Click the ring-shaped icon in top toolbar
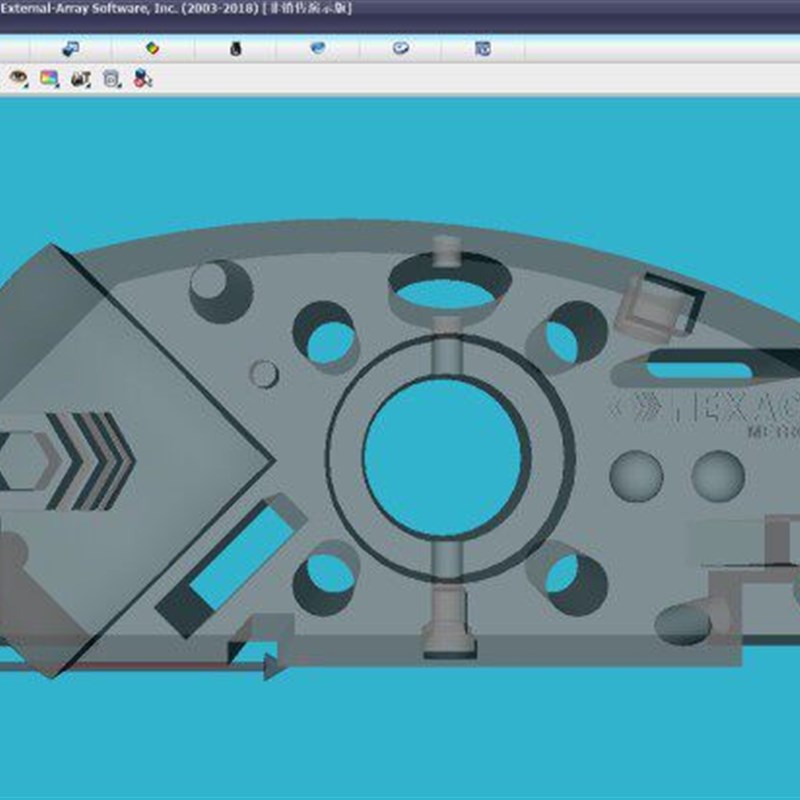 401,48
